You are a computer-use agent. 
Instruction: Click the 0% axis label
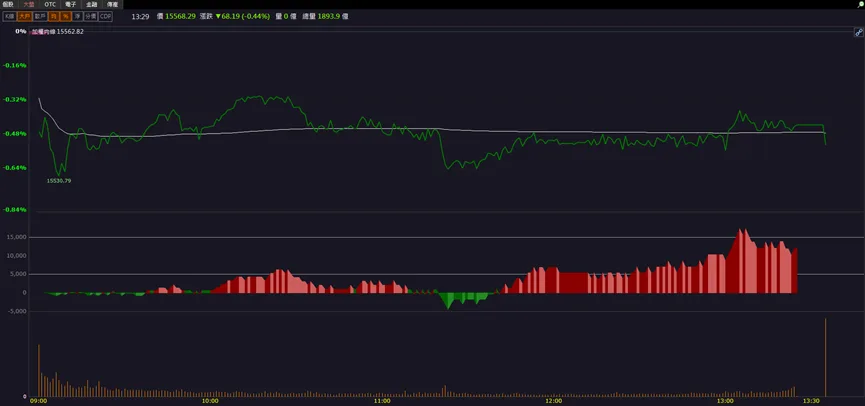pyautogui.click(x=21, y=31)
